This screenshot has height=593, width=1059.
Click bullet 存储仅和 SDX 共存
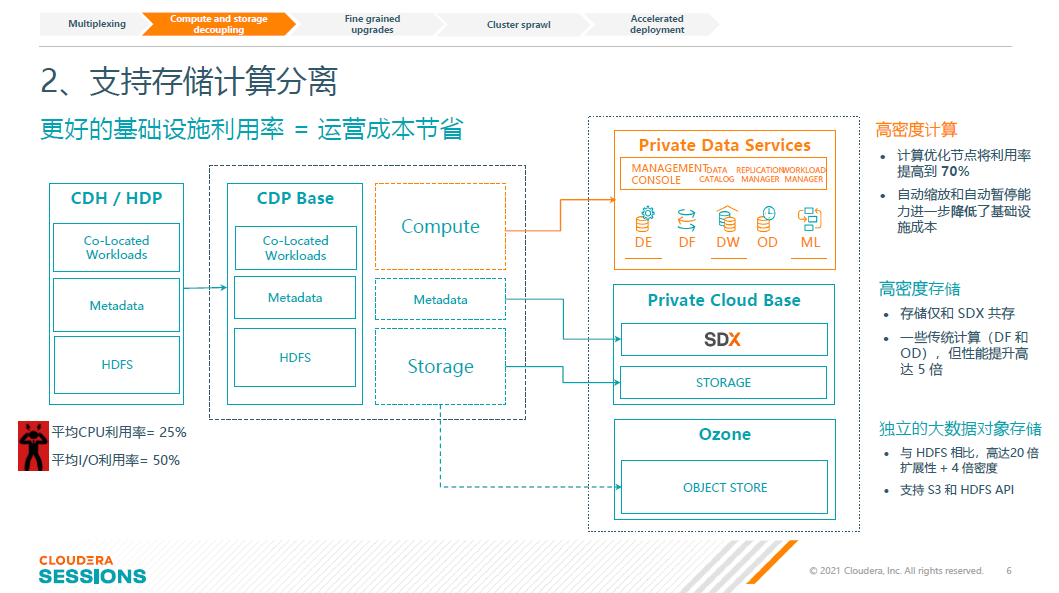(957, 313)
